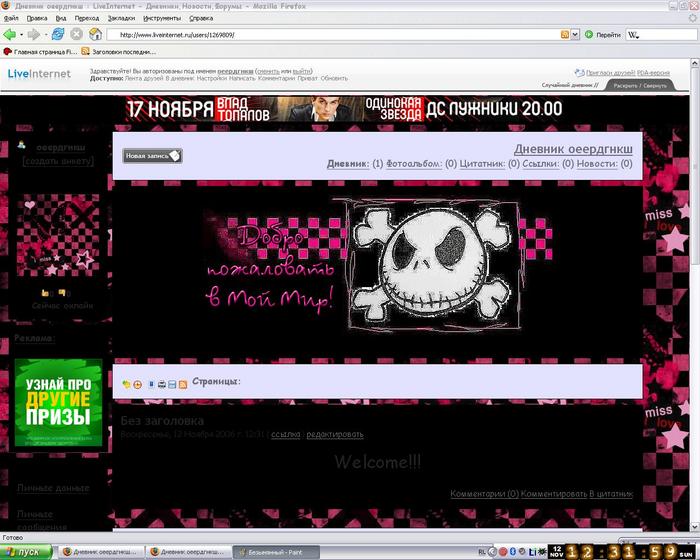Viewport: 700px width, 560px height.
Task: Click the red circle tray icon
Action: (x=503, y=552)
